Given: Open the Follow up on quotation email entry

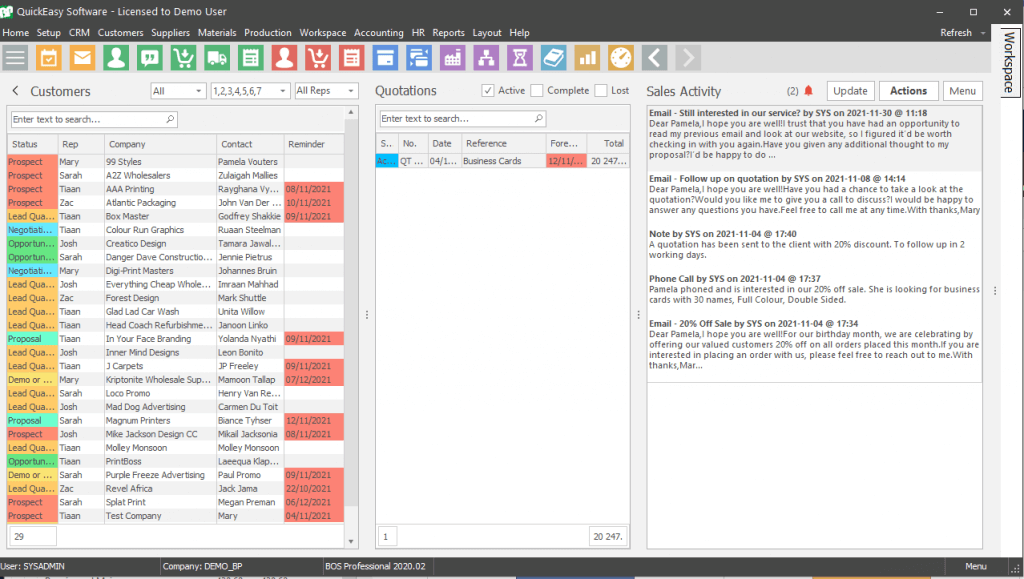Looking at the screenshot, I should tap(814, 194).
